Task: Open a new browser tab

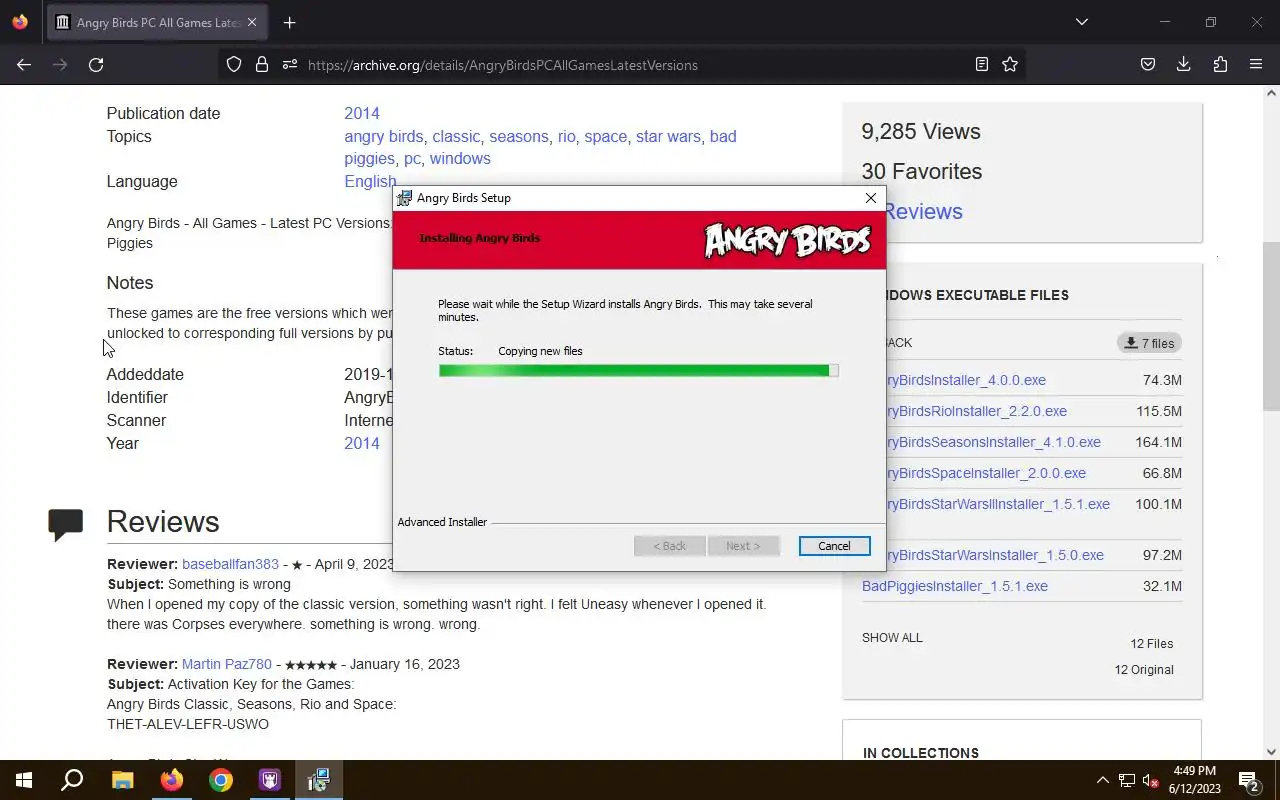Action: 289,22
